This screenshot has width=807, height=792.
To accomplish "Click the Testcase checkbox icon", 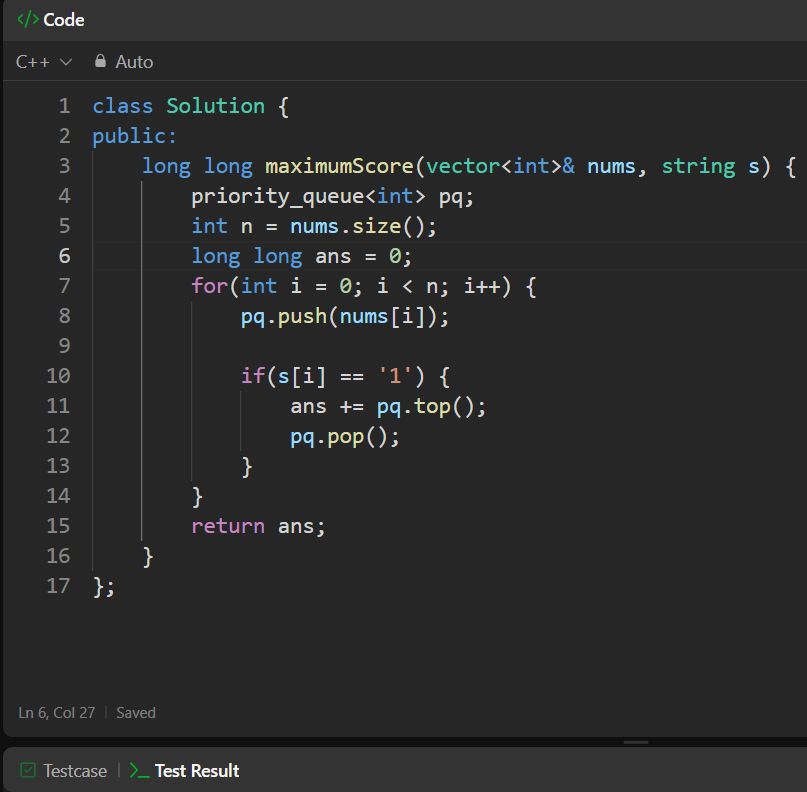I will (28, 770).
